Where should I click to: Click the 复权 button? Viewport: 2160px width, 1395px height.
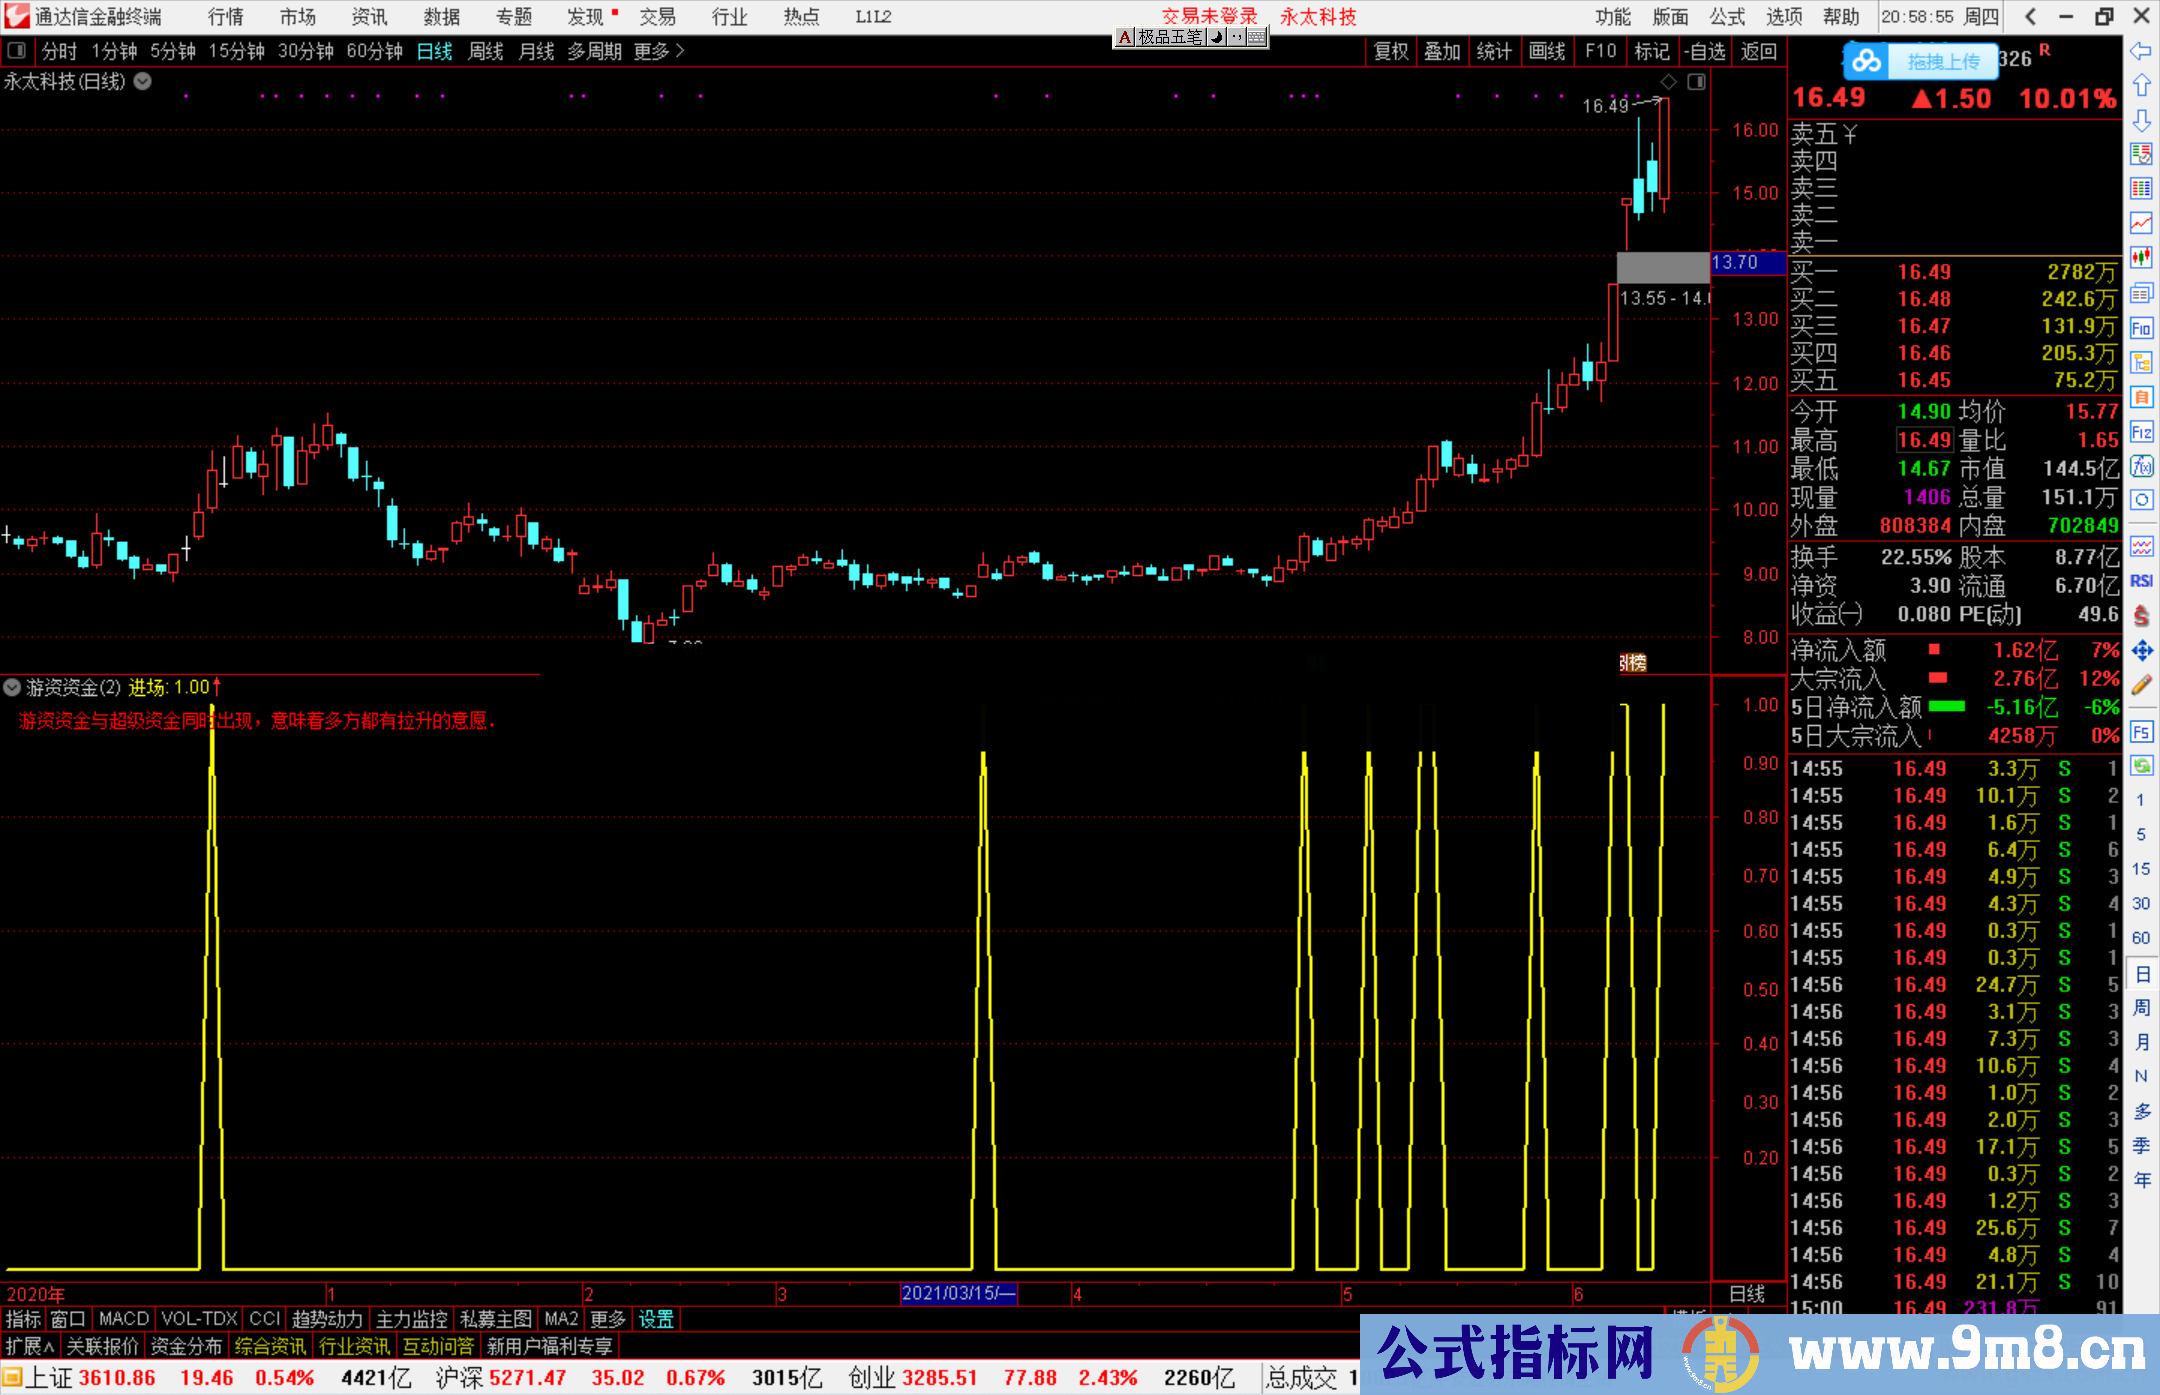[1390, 51]
